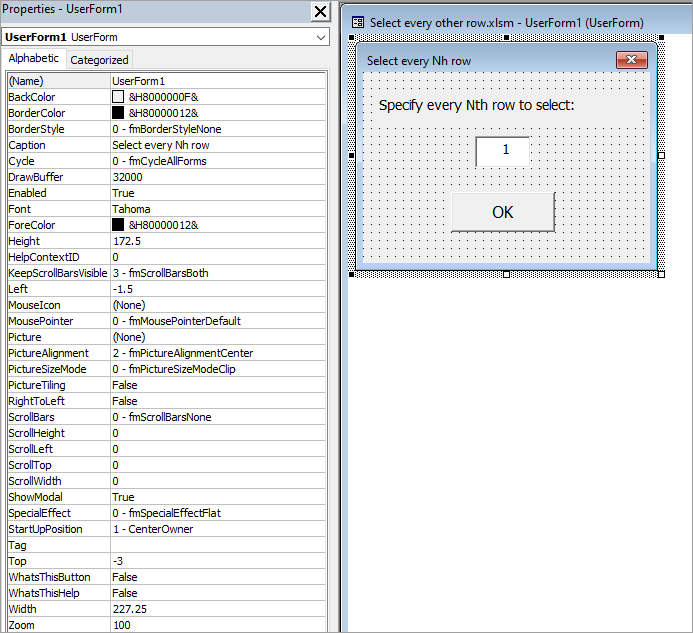Open the UserForm1 object dropdown
Viewport: 693px width, 633px height.
pos(320,37)
